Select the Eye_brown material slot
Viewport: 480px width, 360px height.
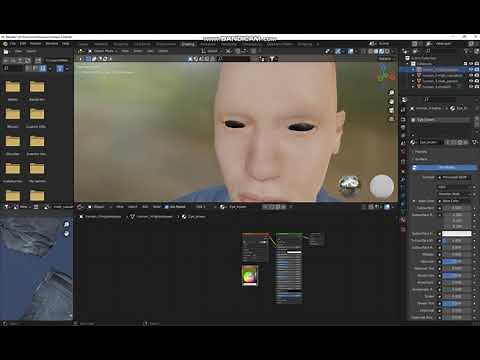point(441,119)
